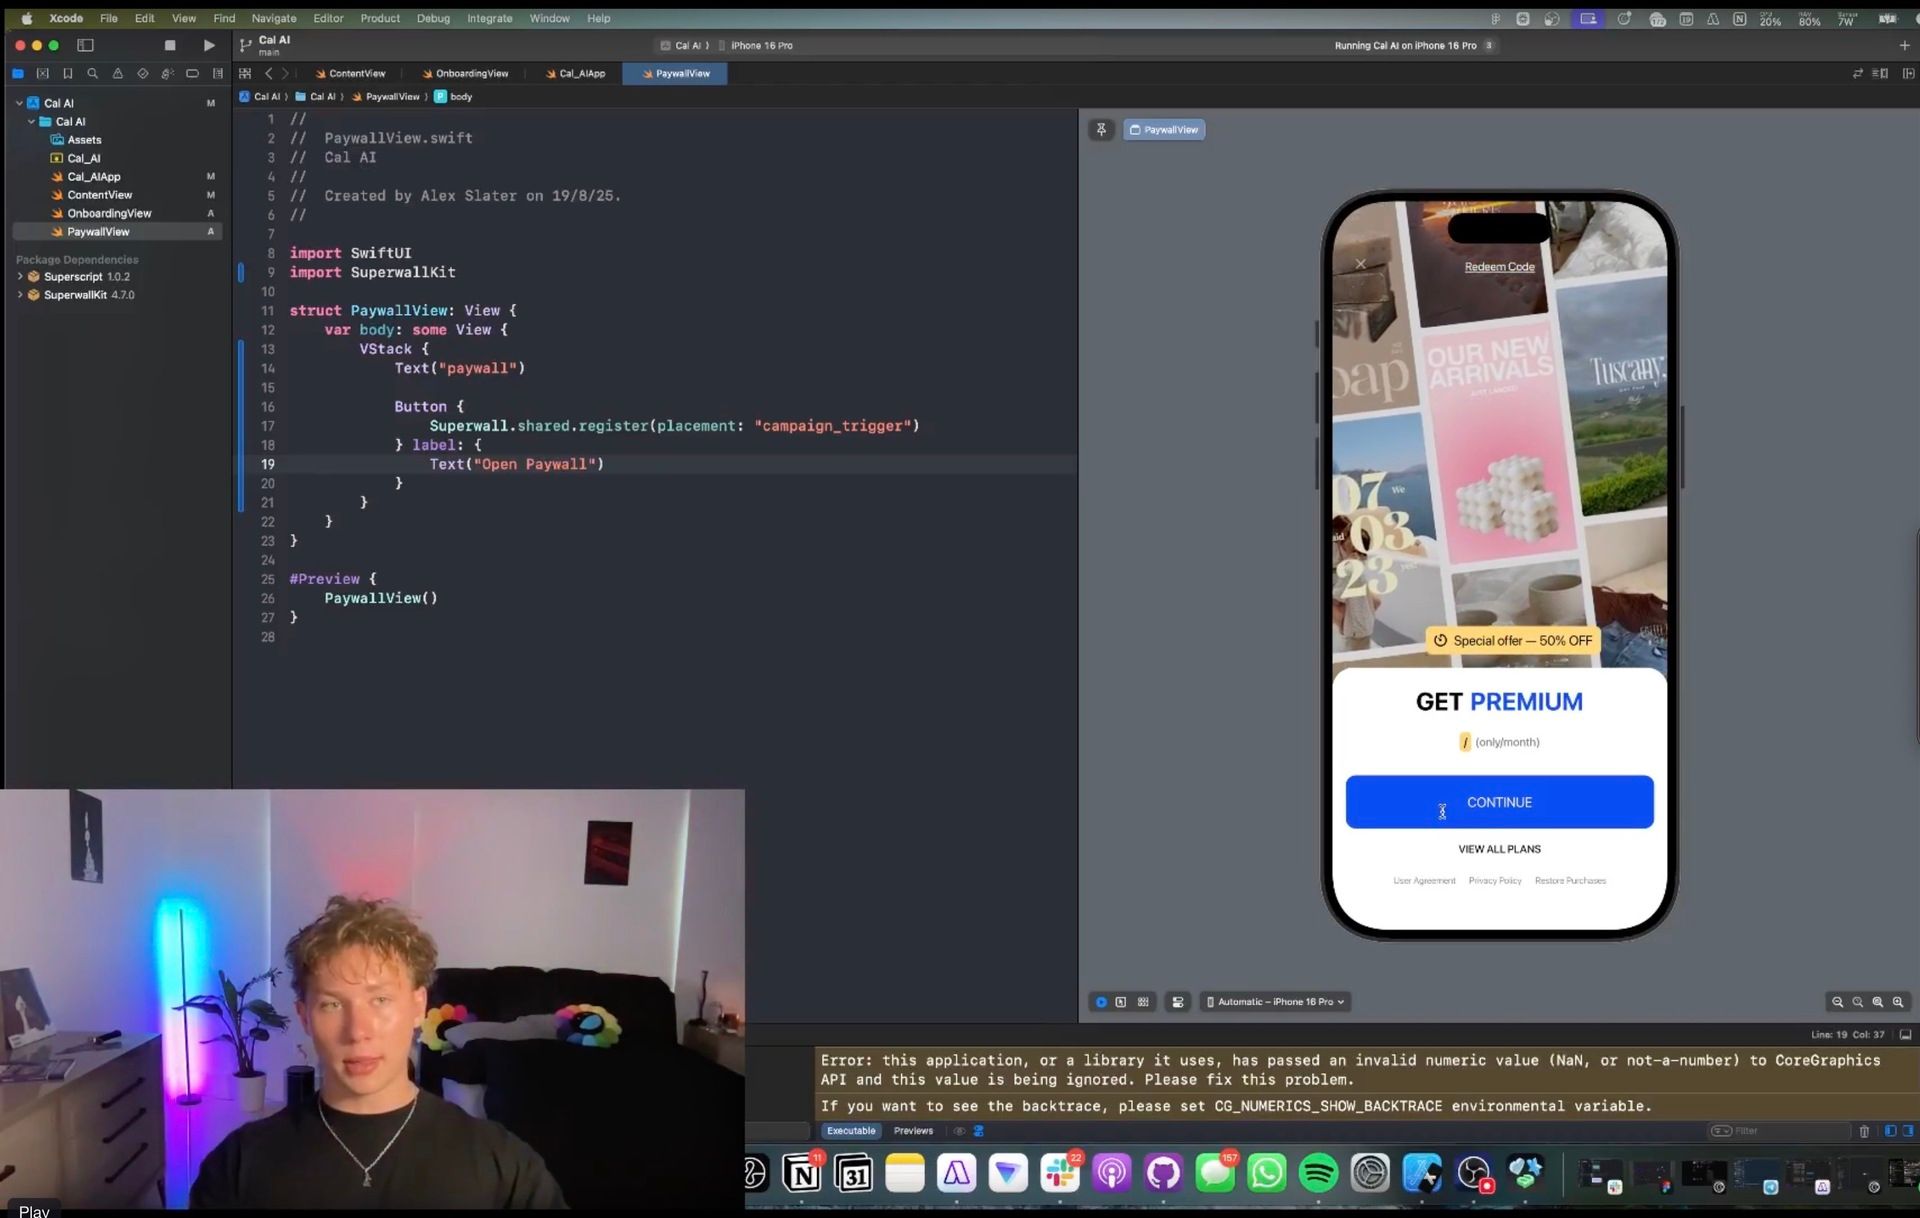Screen dimensions: 1920x1218
Task: Click the live preview mode button
Action: pyautogui.click(x=1101, y=1002)
